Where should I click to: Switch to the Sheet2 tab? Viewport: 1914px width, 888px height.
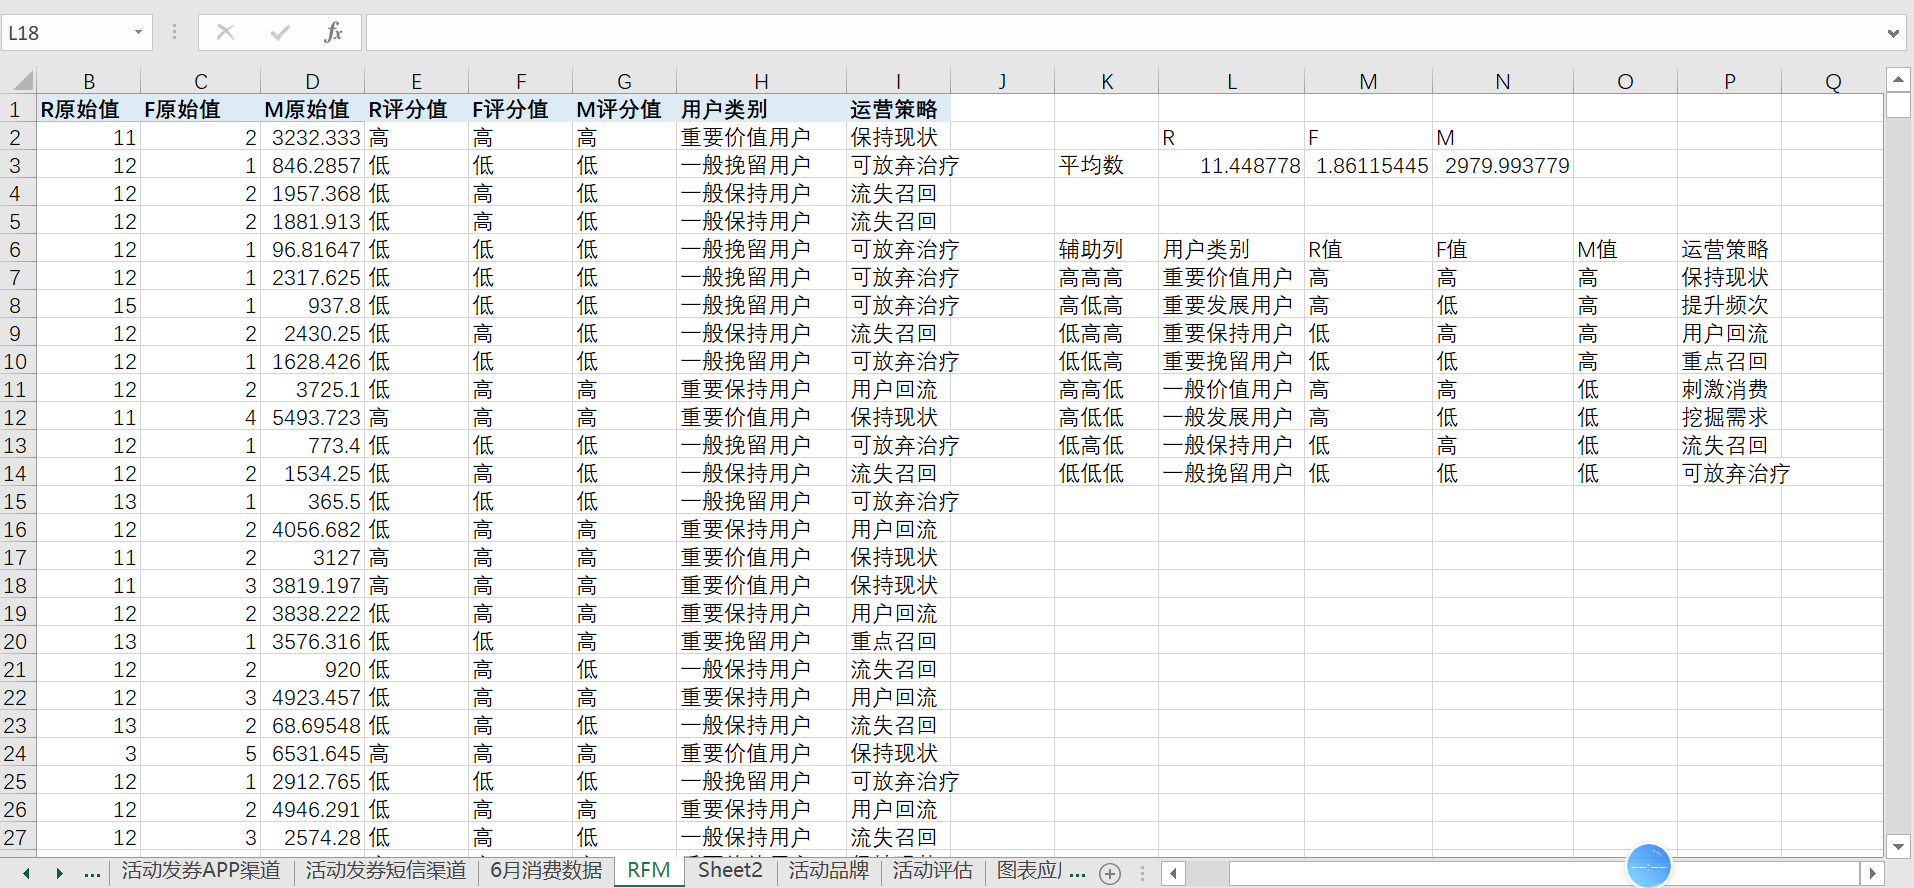click(730, 871)
